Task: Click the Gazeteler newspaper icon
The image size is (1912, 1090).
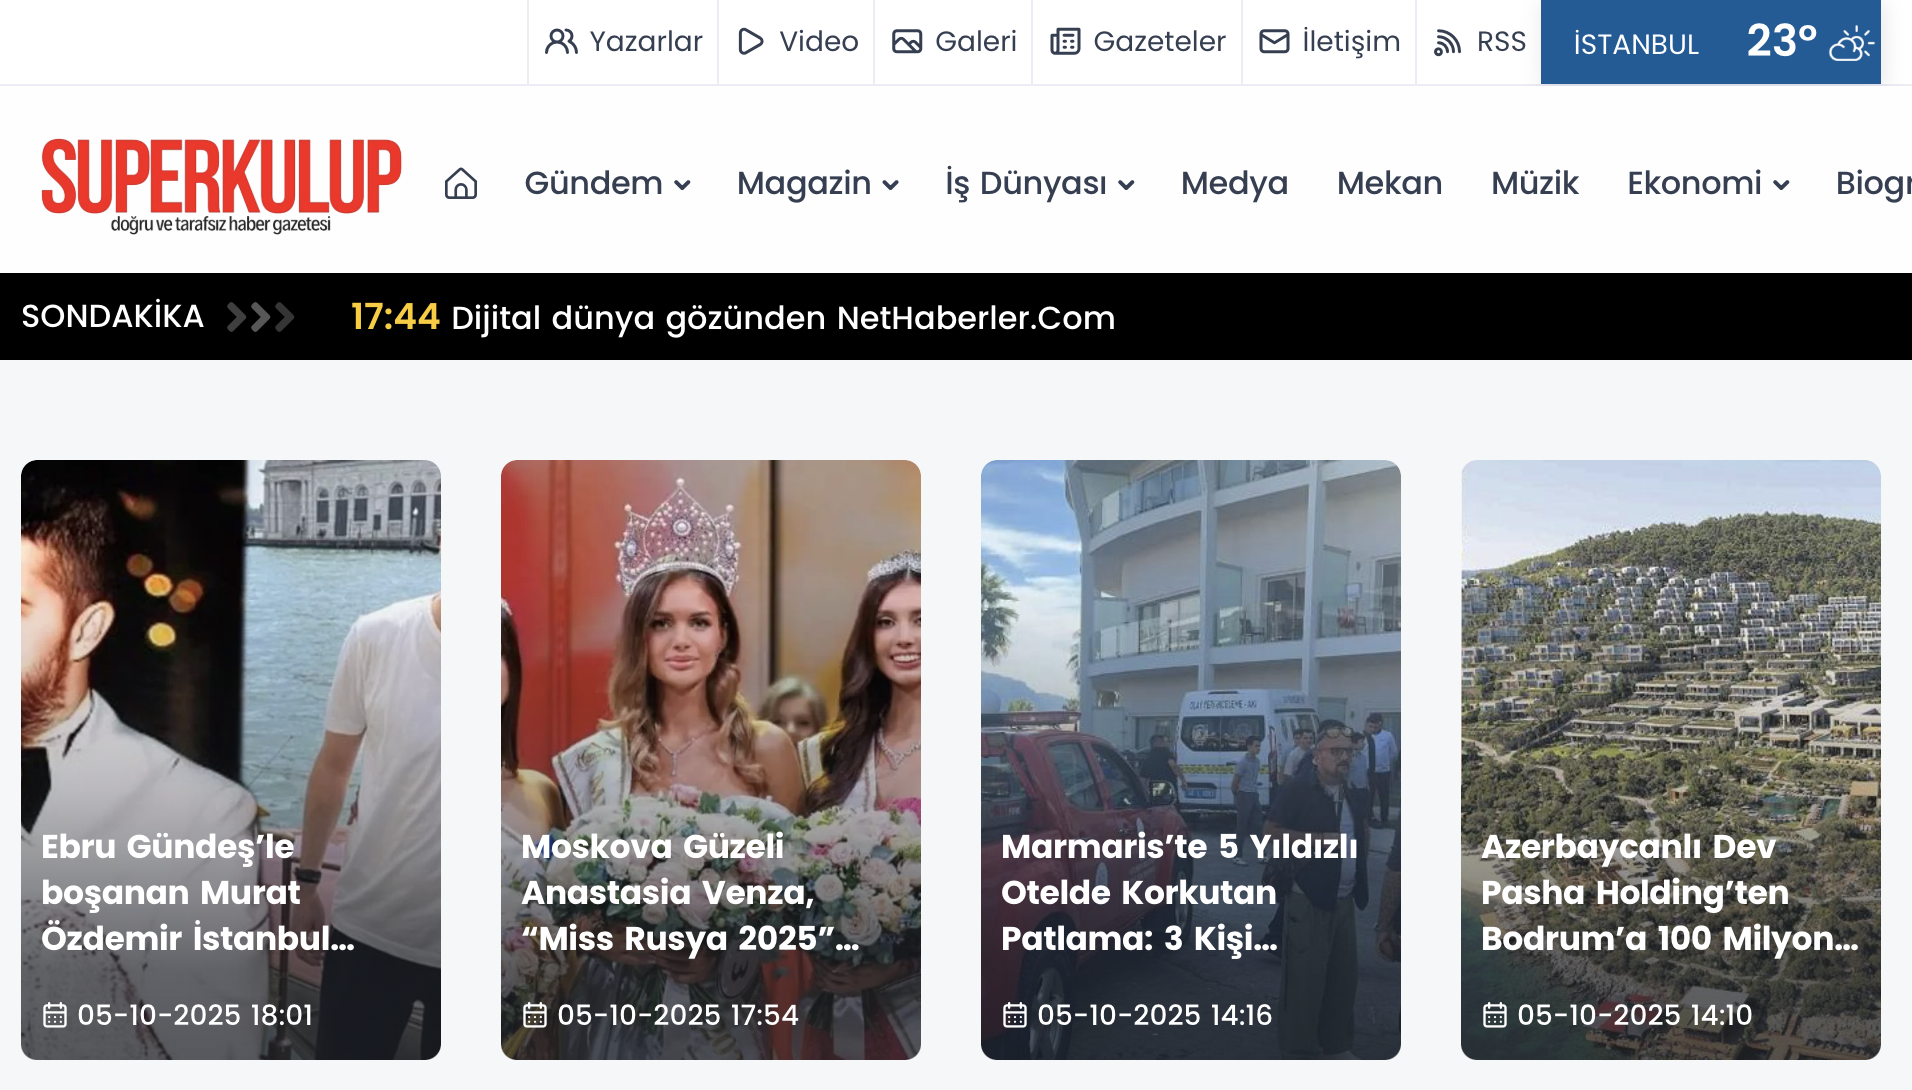Action: [1065, 42]
